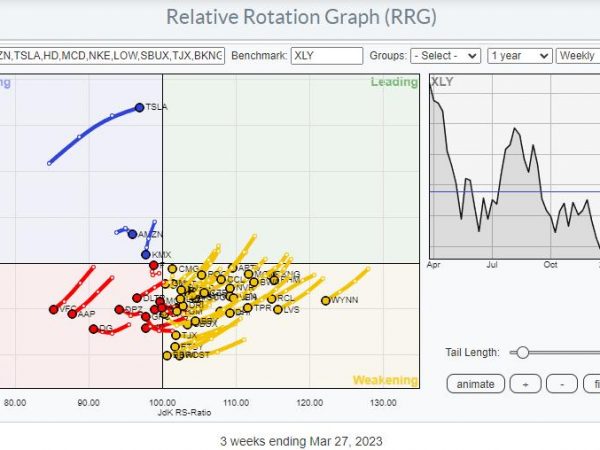Image resolution: width=600 pixels, height=450 pixels.
Task: Click the Relative Rotation Graph (RRG) title
Action: [x=301, y=17]
